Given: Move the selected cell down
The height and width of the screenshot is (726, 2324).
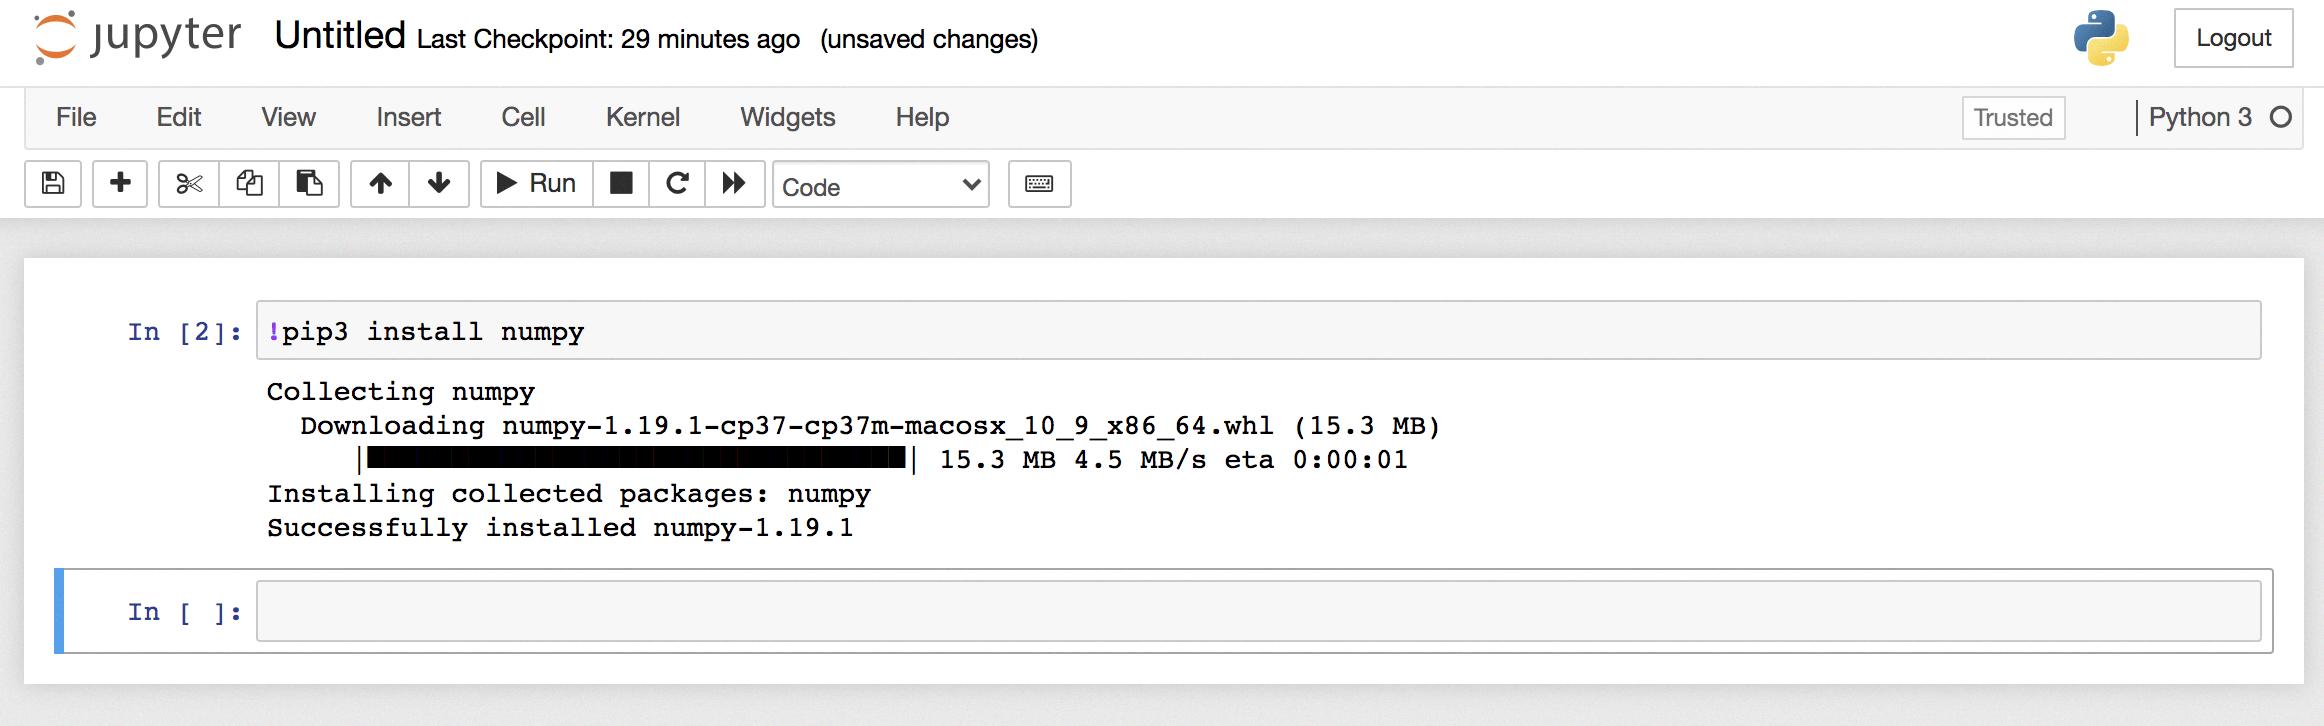Looking at the screenshot, I should [x=440, y=184].
